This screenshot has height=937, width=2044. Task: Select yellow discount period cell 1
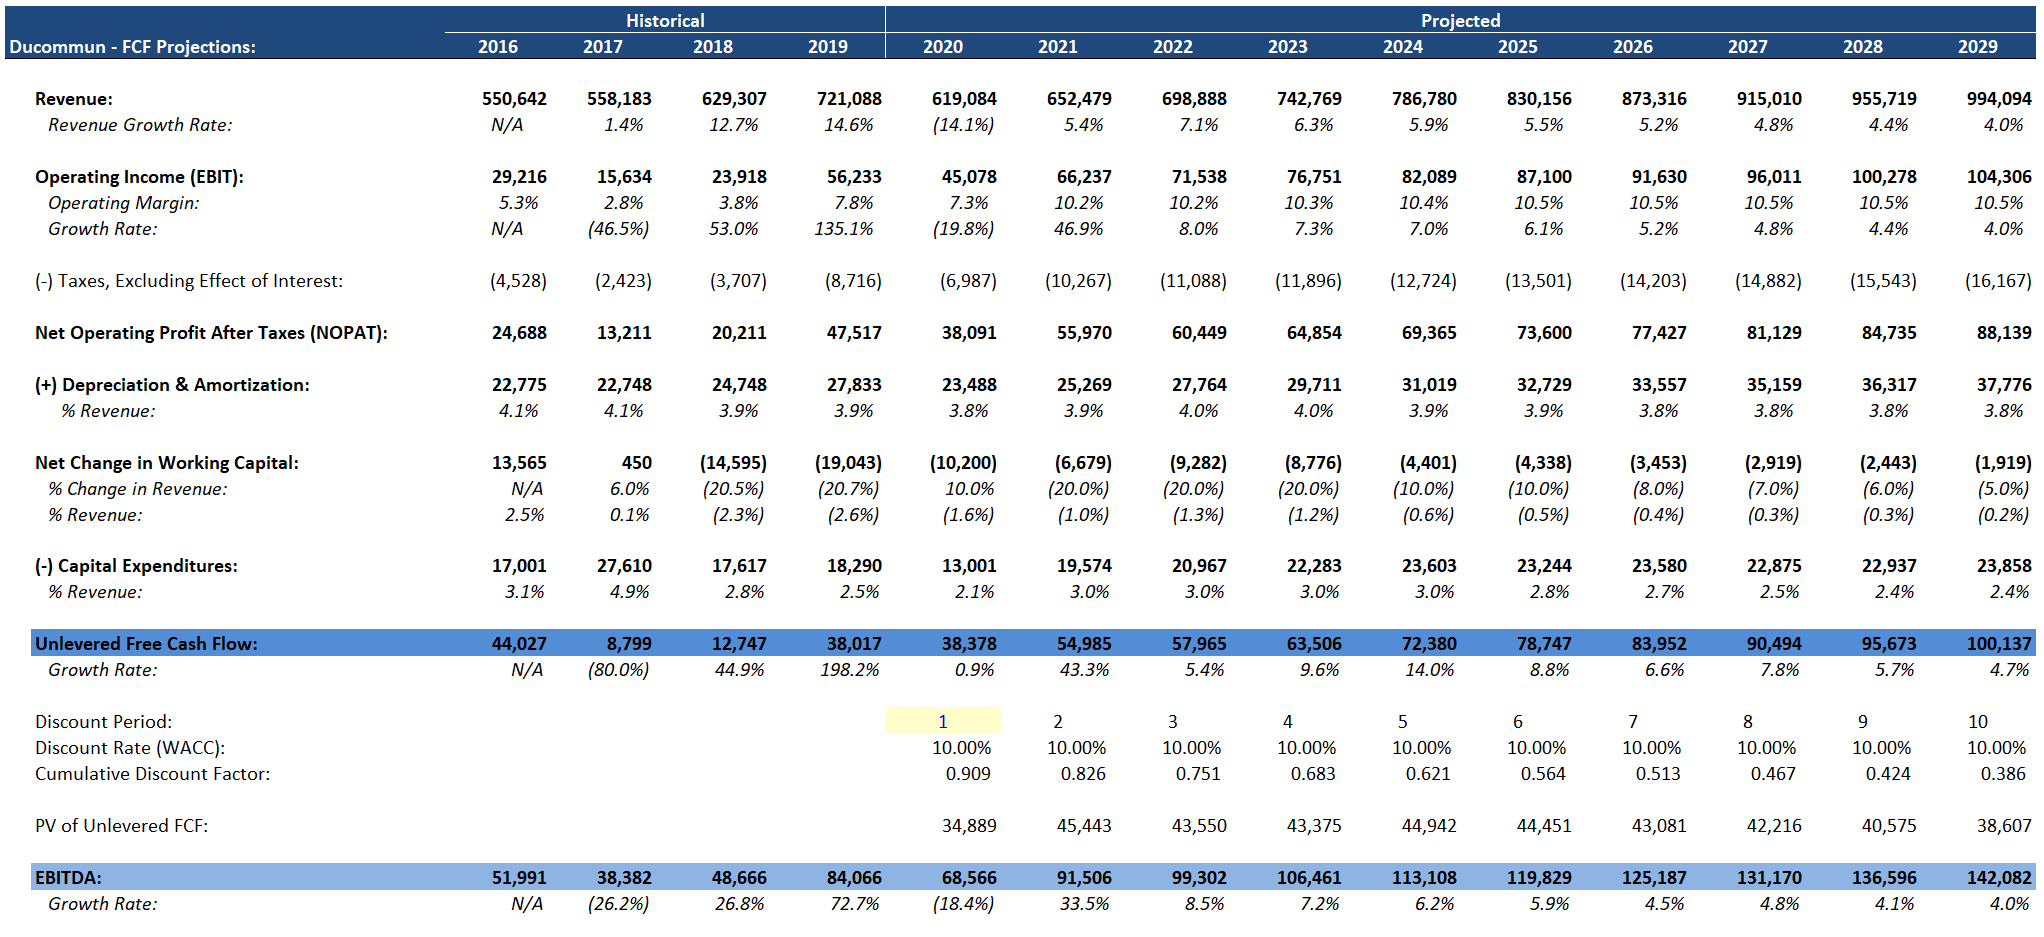pos(943,721)
